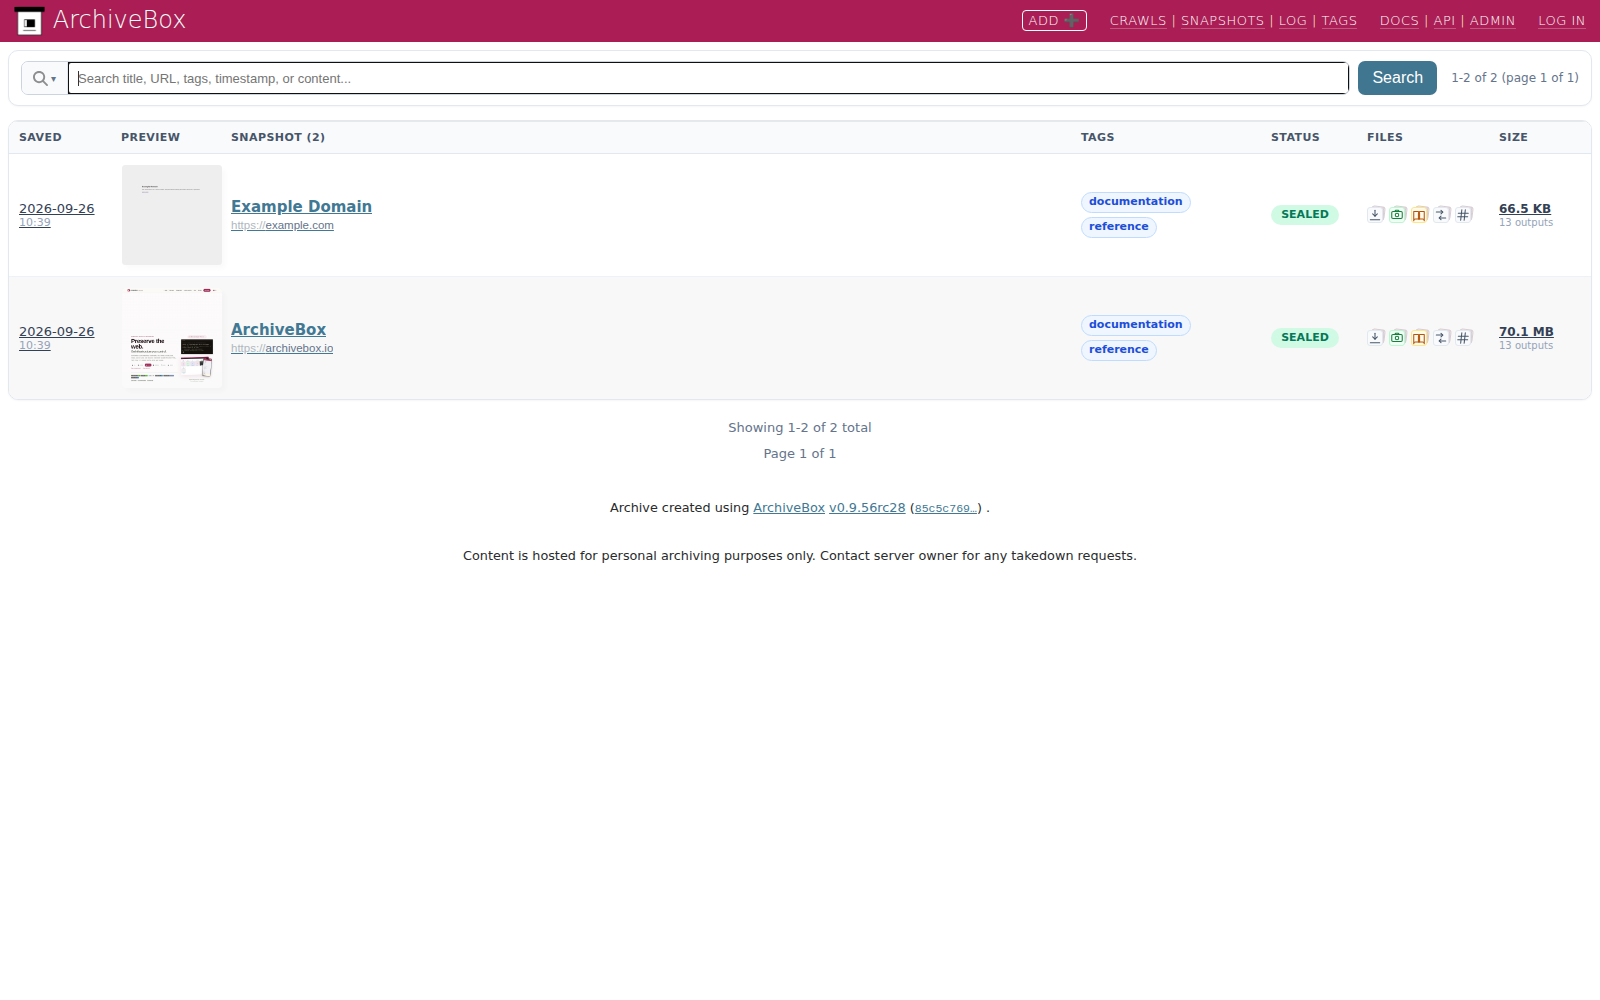Click the SIZE column header
Viewport: 1600px width, 1000px height.
1513,137
